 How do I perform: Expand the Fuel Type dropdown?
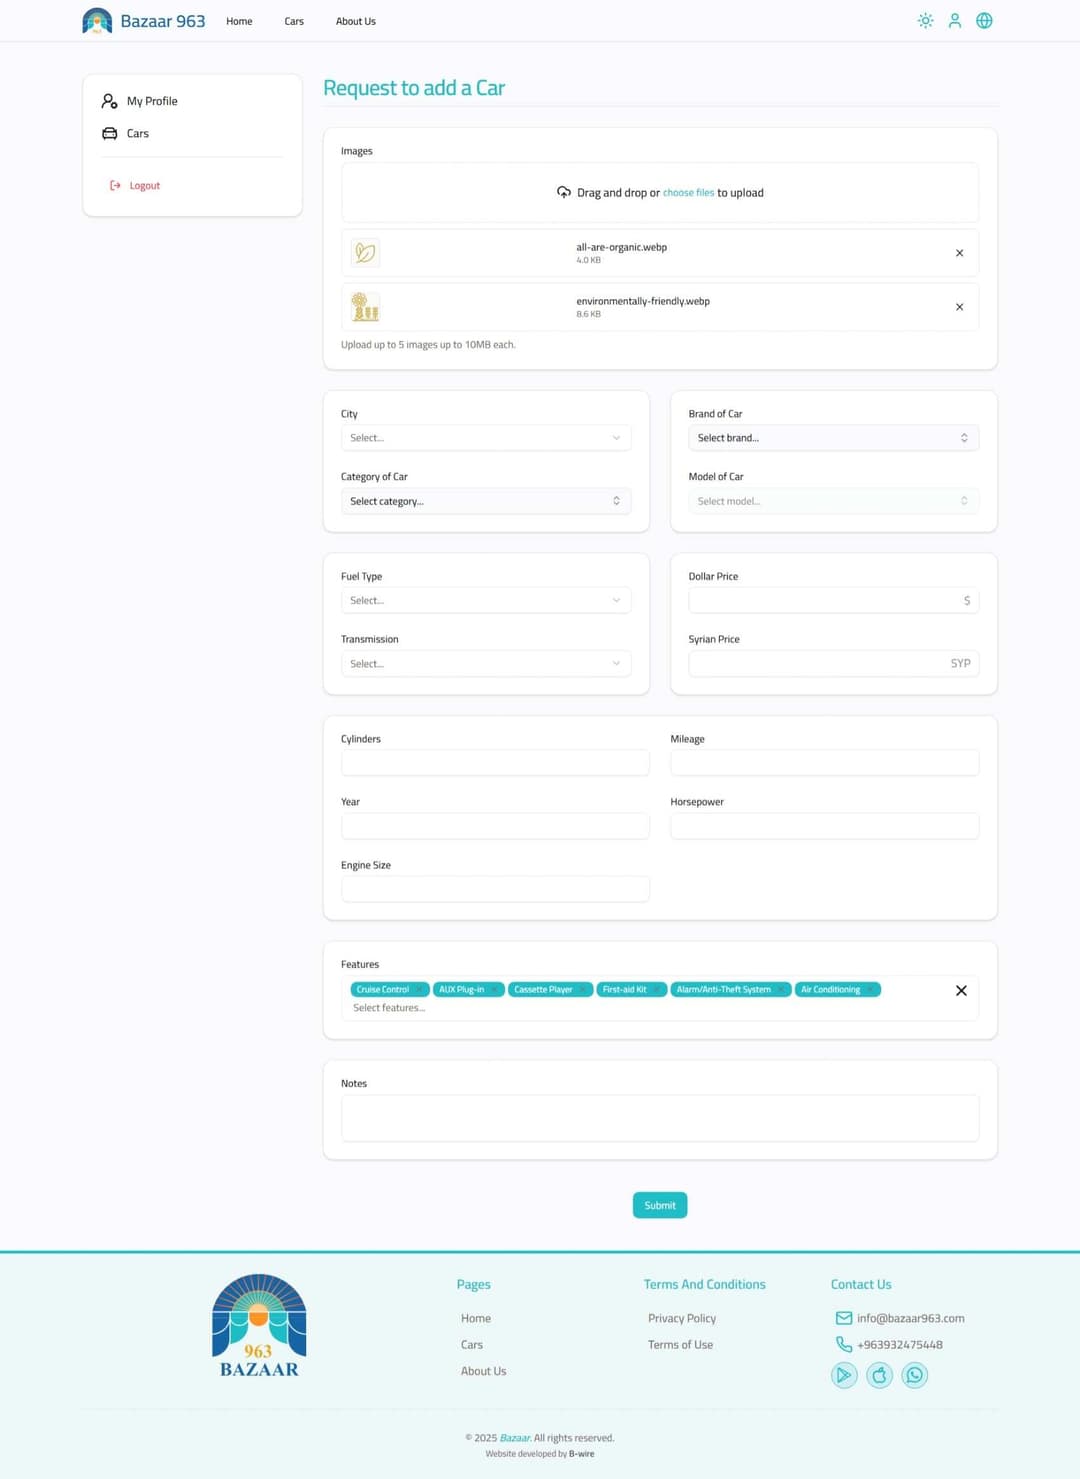(x=485, y=600)
